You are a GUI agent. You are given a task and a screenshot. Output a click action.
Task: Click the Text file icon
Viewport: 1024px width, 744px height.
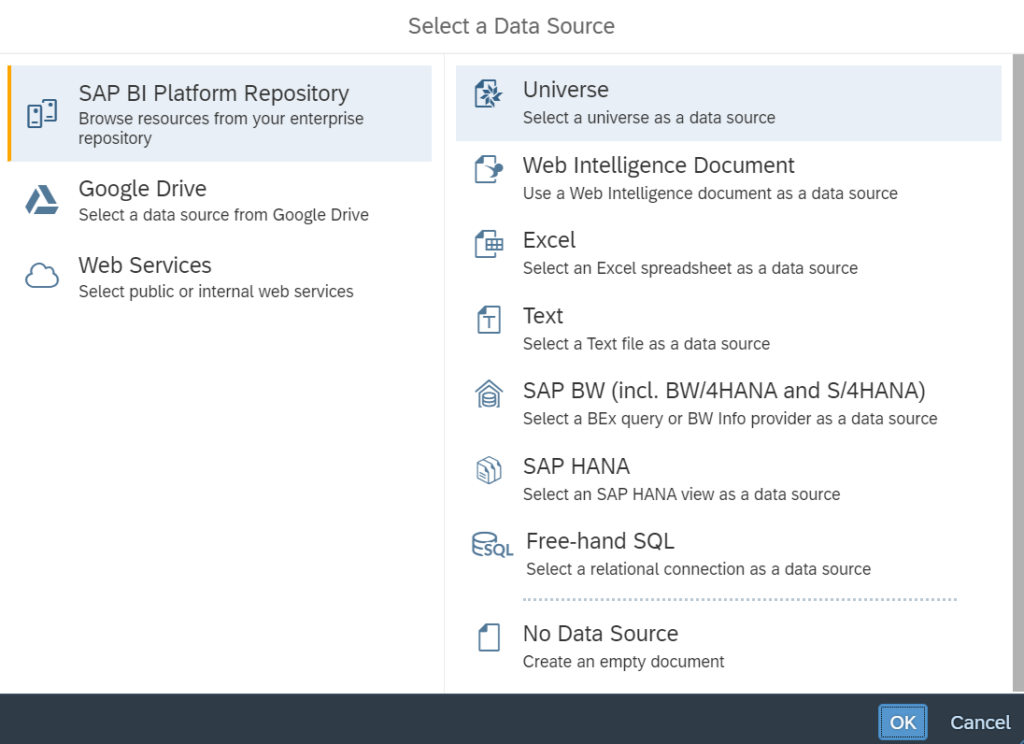pyautogui.click(x=488, y=319)
